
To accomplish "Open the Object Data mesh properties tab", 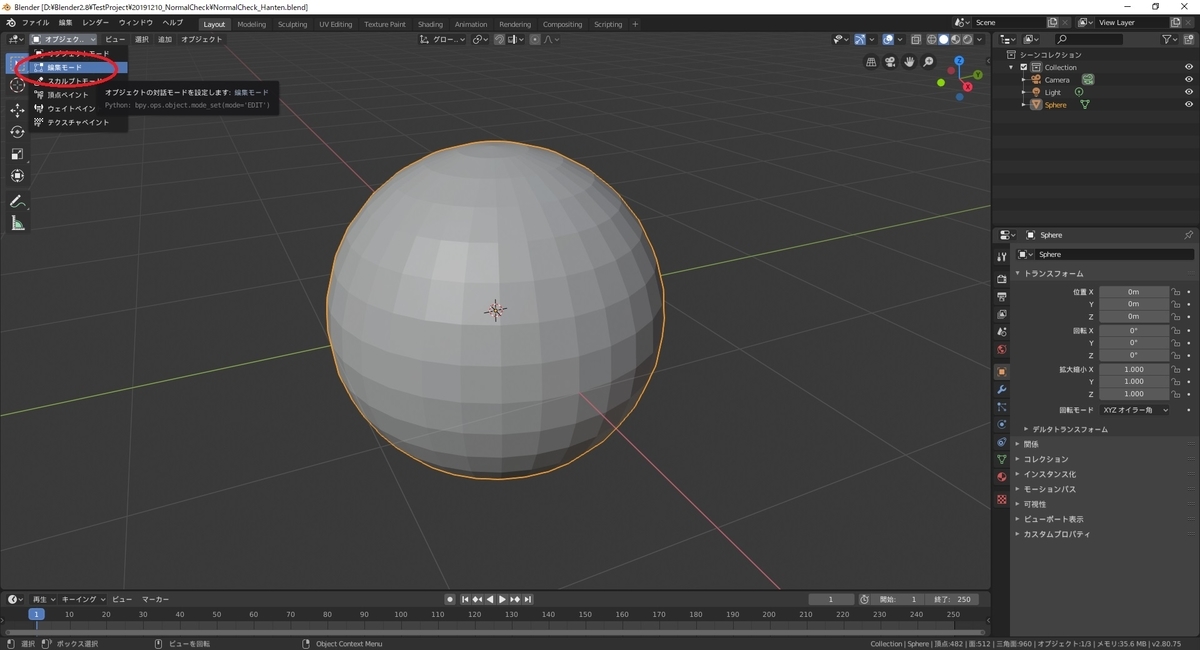I will pyautogui.click(x=1001, y=459).
